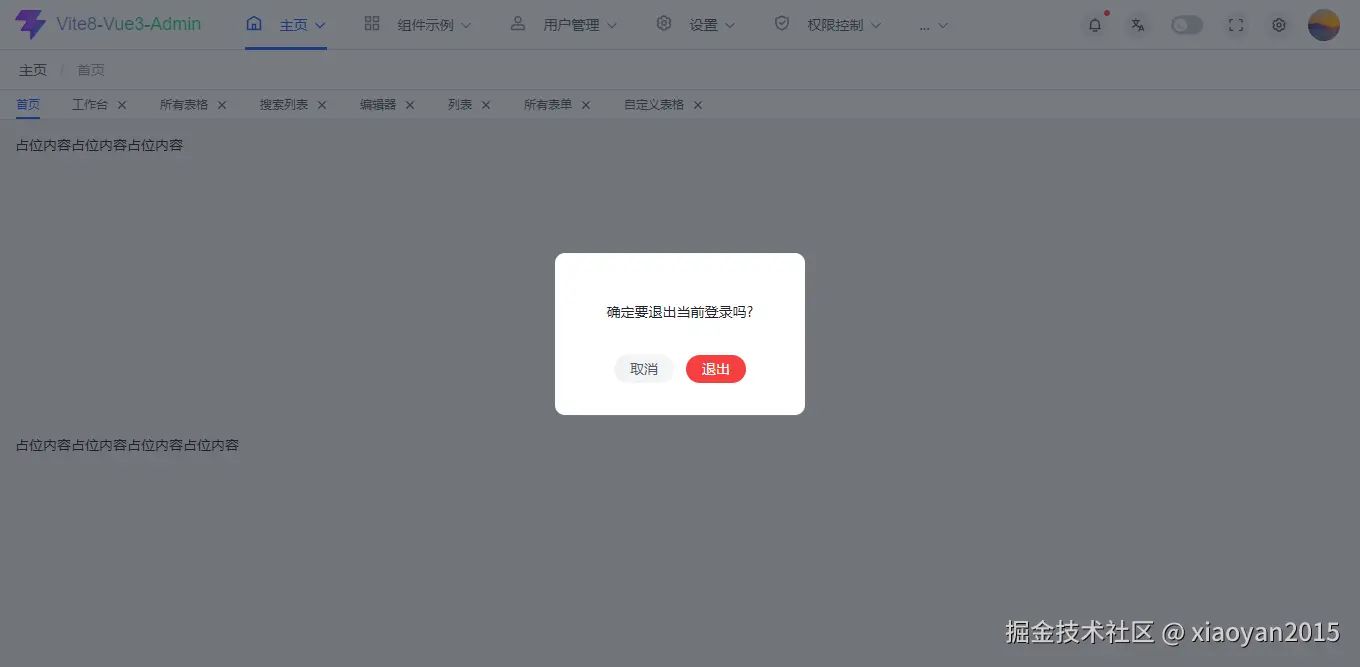Viewport: 1360px width, 667px height.
Task: Close the 工作台 tab
Action: click(x=122, y=105)
